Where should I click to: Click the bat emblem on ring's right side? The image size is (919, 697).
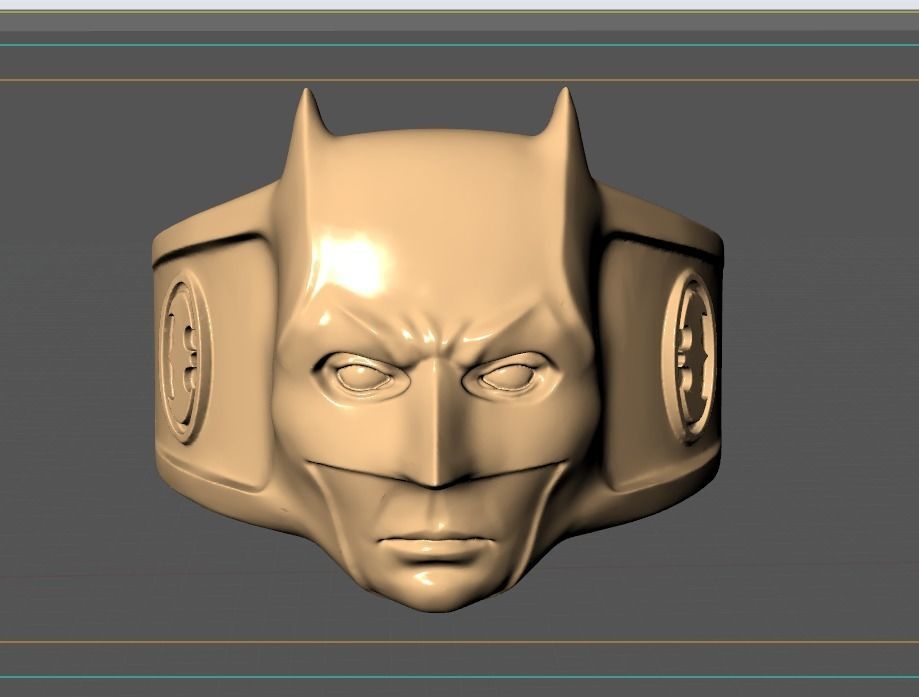click(x=689, y=356)
